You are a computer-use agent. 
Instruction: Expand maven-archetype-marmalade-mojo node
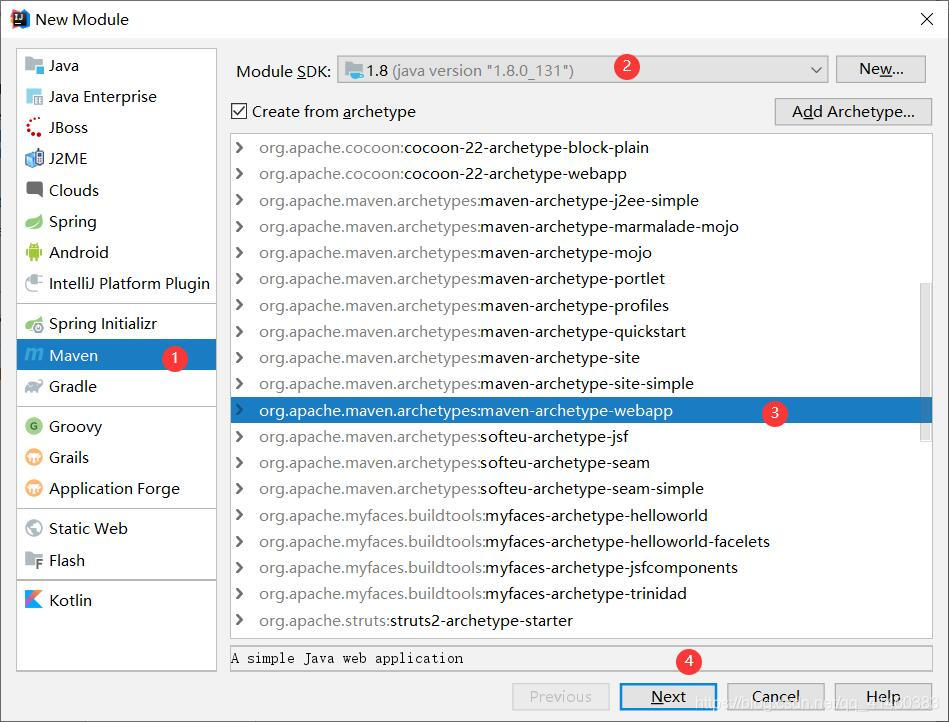point(240,226)
